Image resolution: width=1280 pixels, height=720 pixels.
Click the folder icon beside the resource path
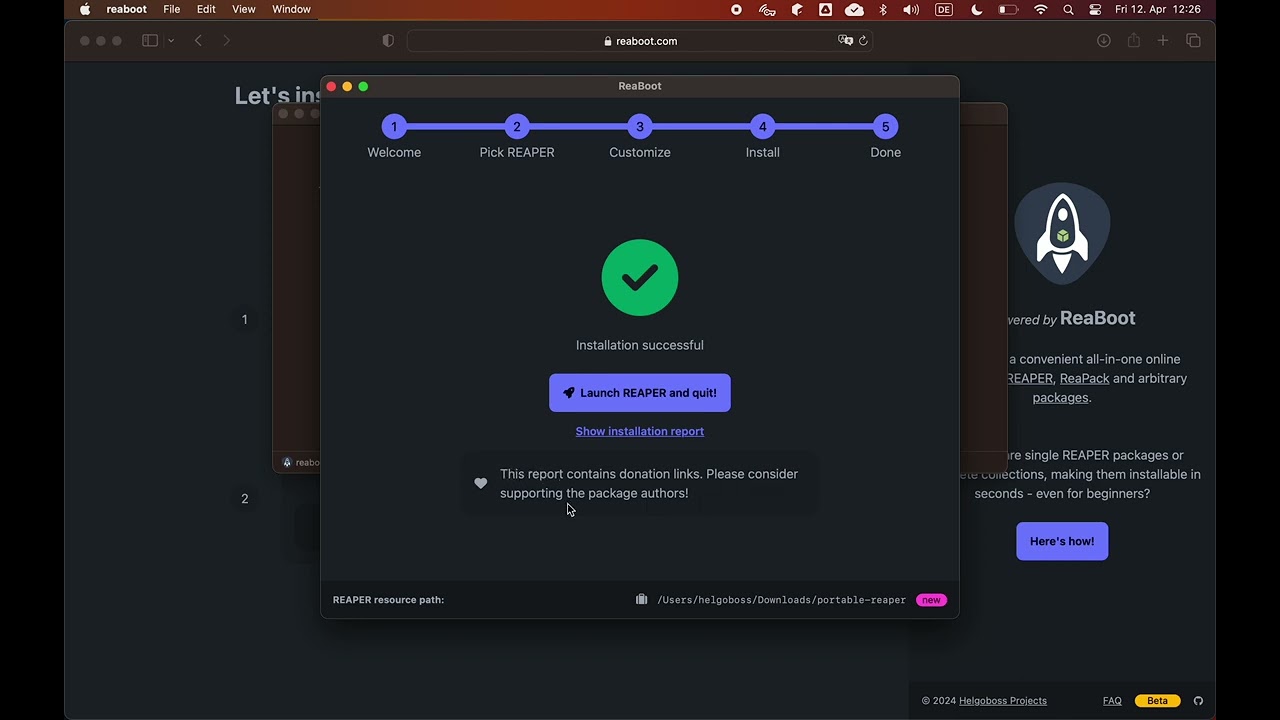click(642, 600)
